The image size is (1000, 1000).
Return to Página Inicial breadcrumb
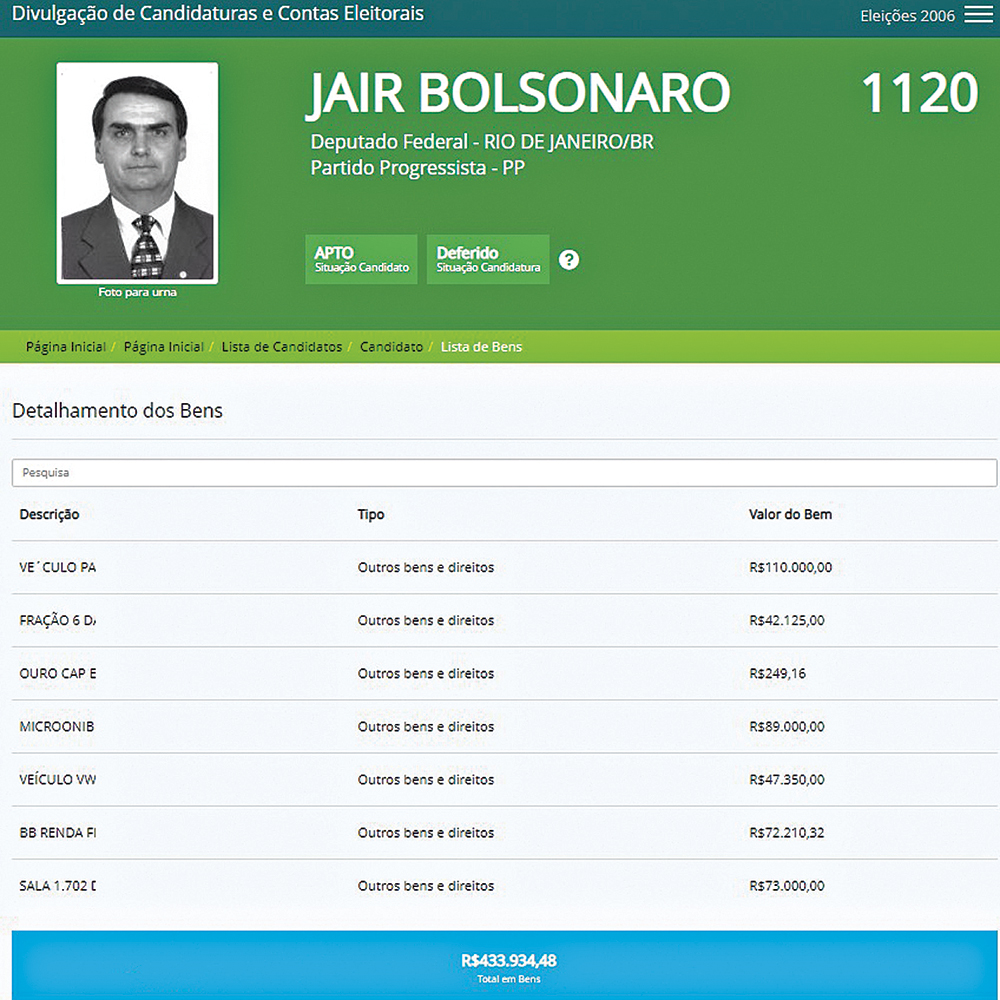[66, 346]
